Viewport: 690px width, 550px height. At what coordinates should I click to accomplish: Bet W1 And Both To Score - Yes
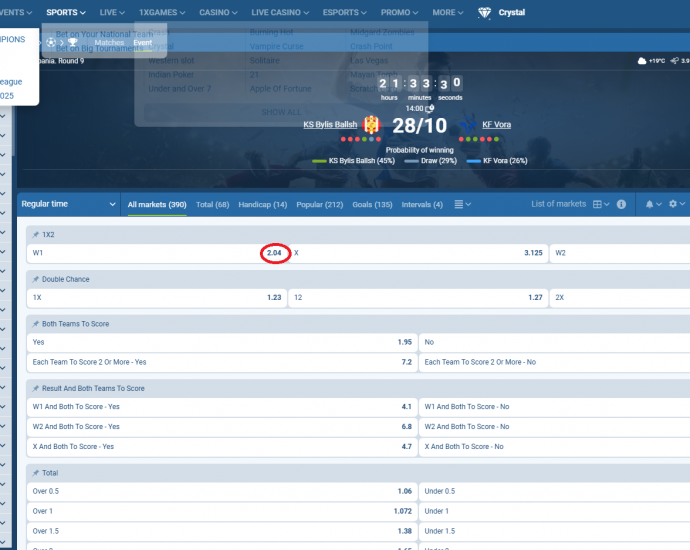(x=222, y=407)
